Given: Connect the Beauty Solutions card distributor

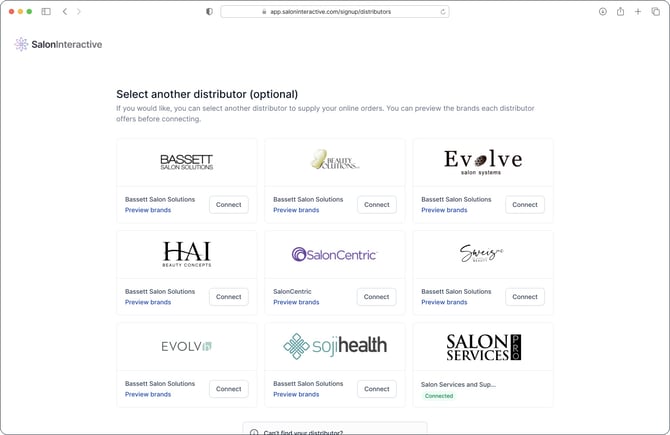Looking at the screenshot, I should [x=377, y=205].
